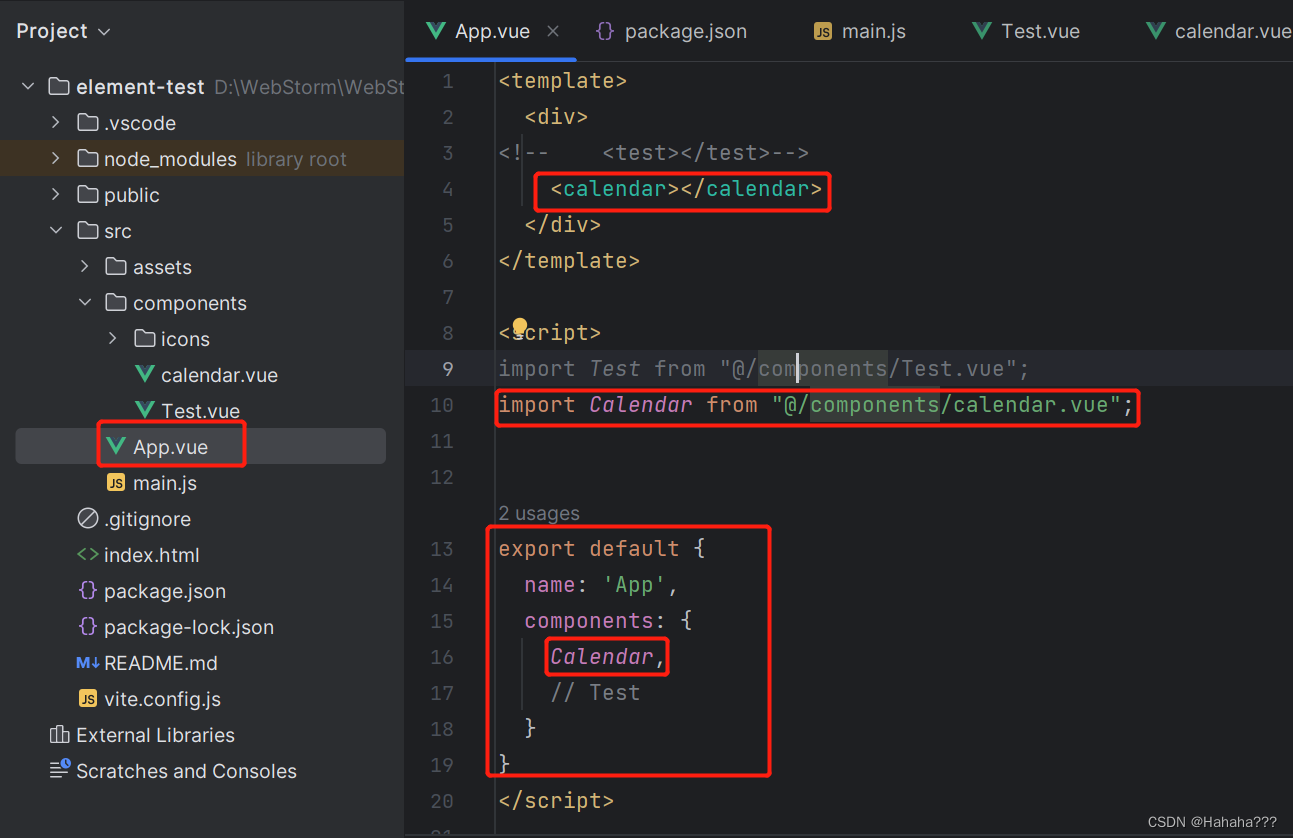Click the assets folder icon
The height and width of the screenshot is (838, 1293).
[116, 267]
